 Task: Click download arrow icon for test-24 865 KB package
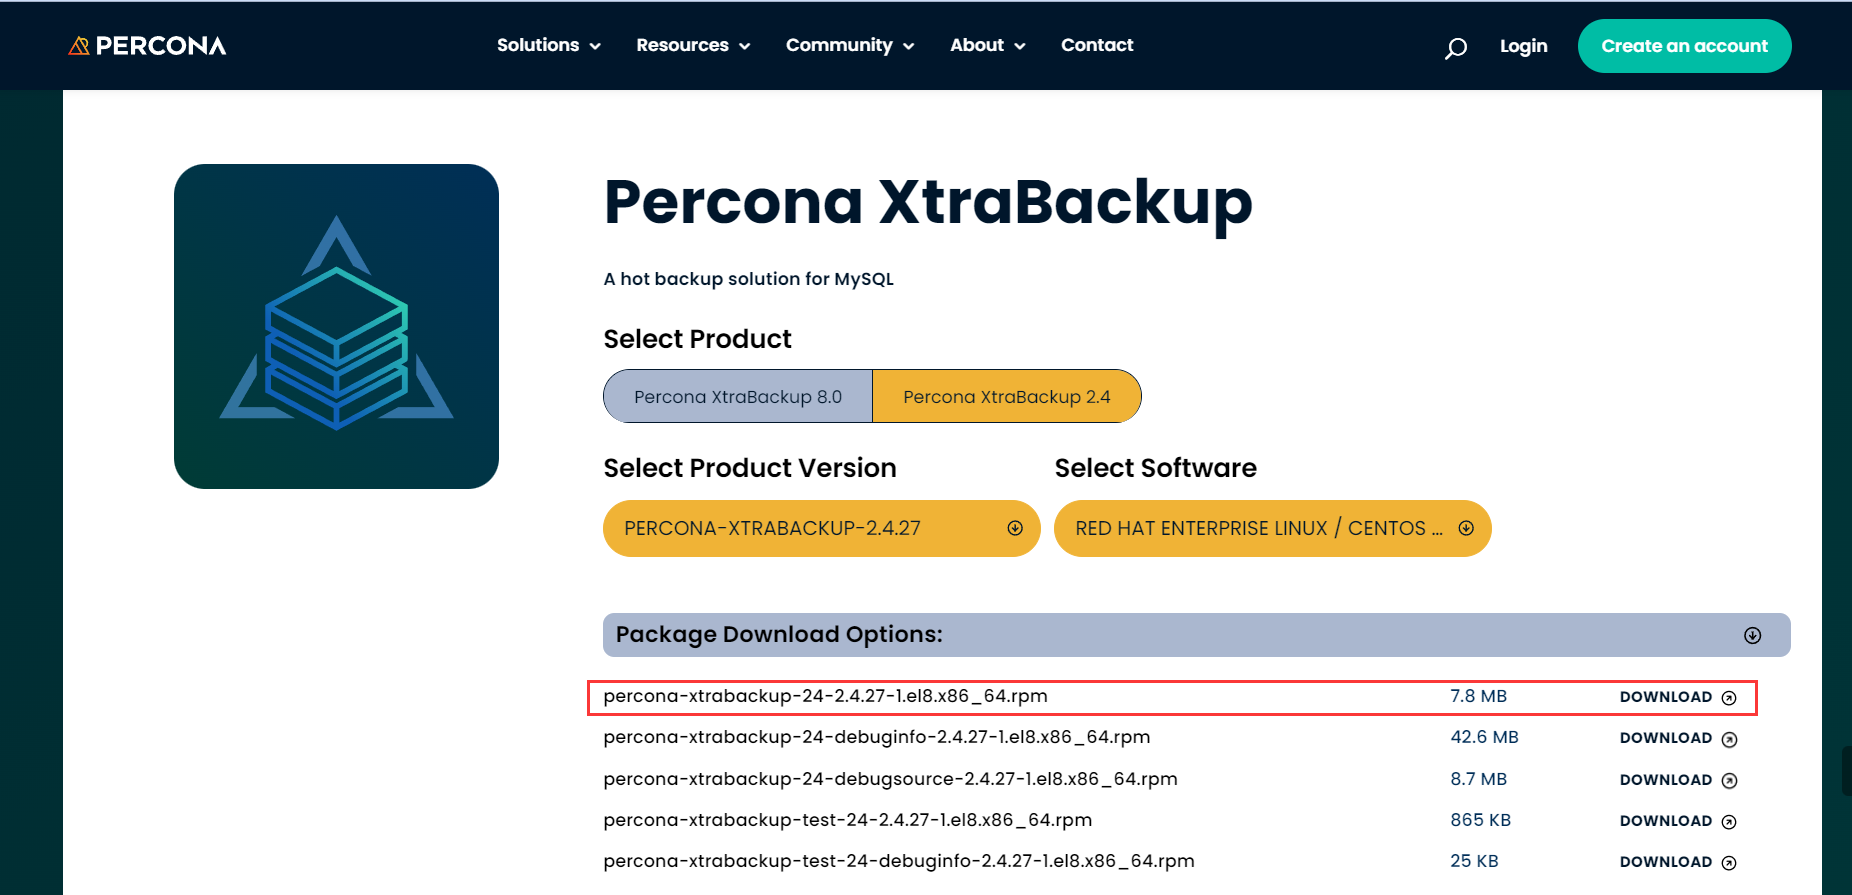coord(1729,822)
